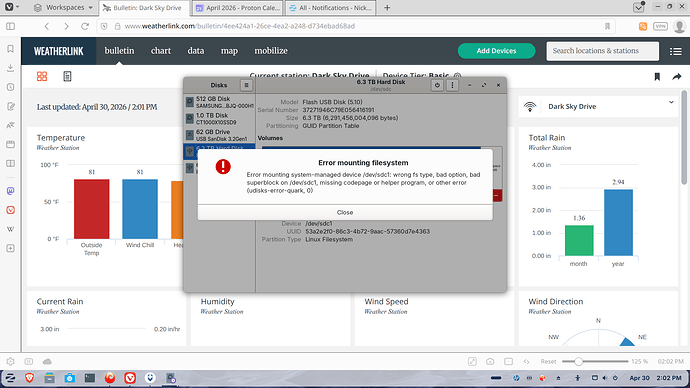Go forward in browser history
This screenshot has height=388, width=690.
[x=66, y=26]
